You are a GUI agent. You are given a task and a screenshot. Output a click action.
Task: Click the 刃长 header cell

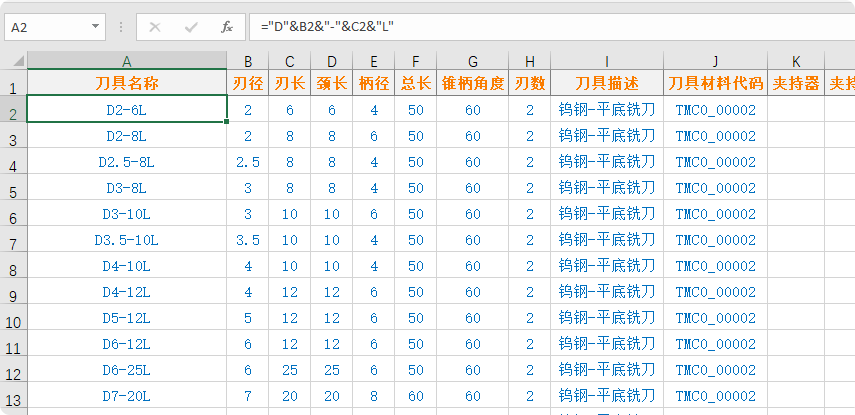[x=290, y=83]
